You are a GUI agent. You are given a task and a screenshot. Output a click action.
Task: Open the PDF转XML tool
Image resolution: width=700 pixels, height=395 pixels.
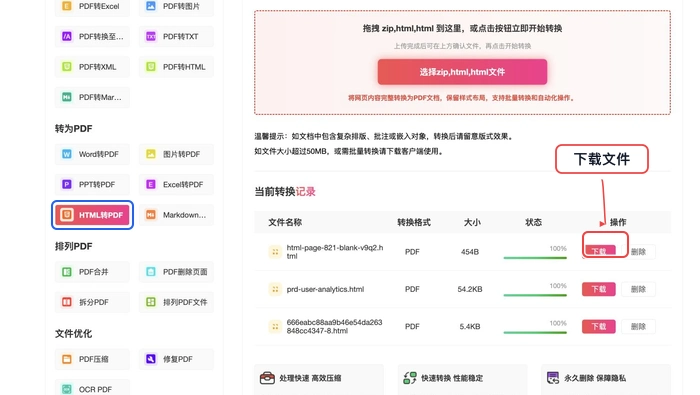(92, 67)
